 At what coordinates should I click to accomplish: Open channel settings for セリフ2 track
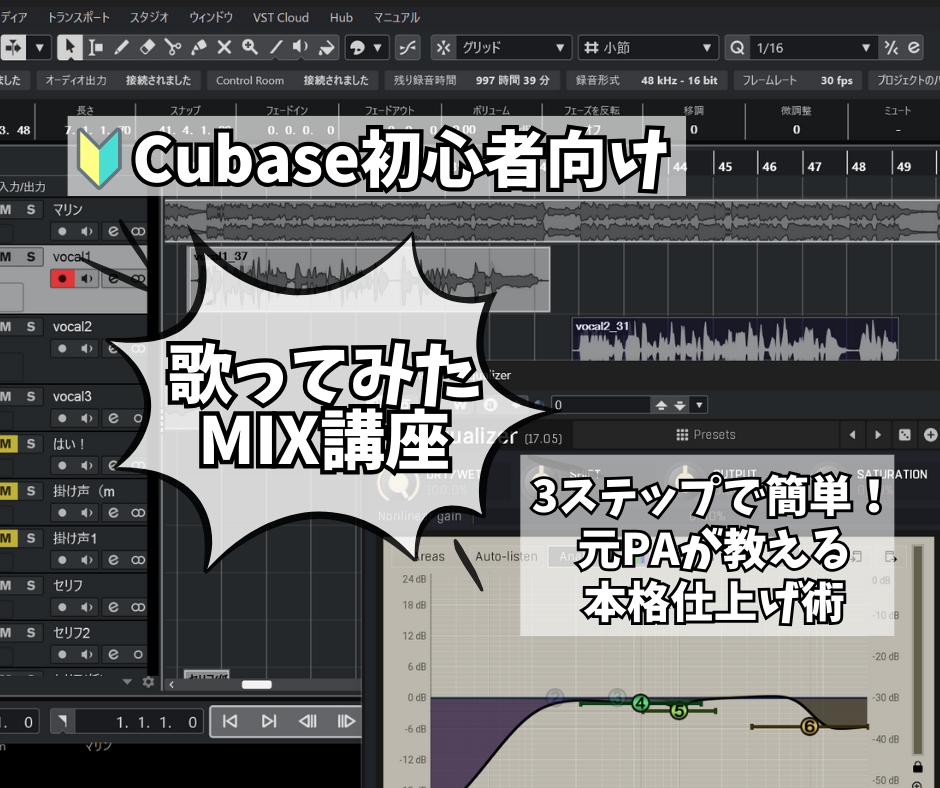coord(113,654)
